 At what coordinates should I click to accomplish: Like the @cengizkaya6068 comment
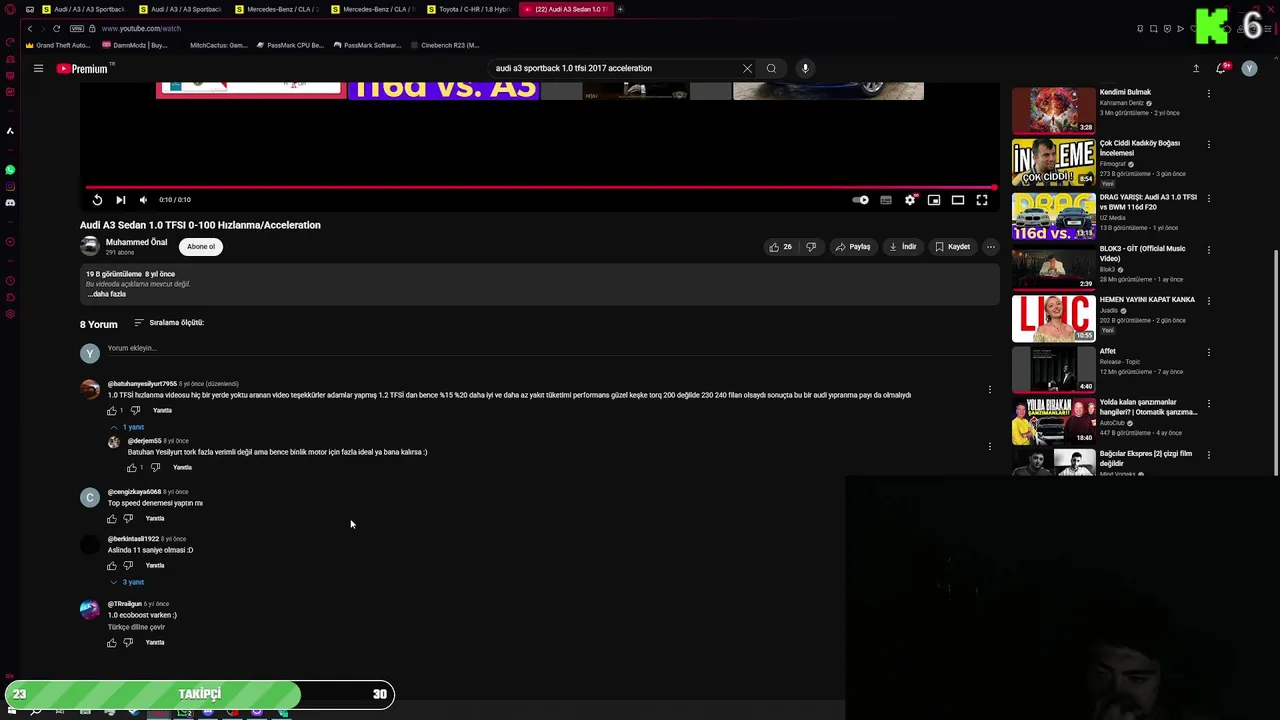coord(112,519)
